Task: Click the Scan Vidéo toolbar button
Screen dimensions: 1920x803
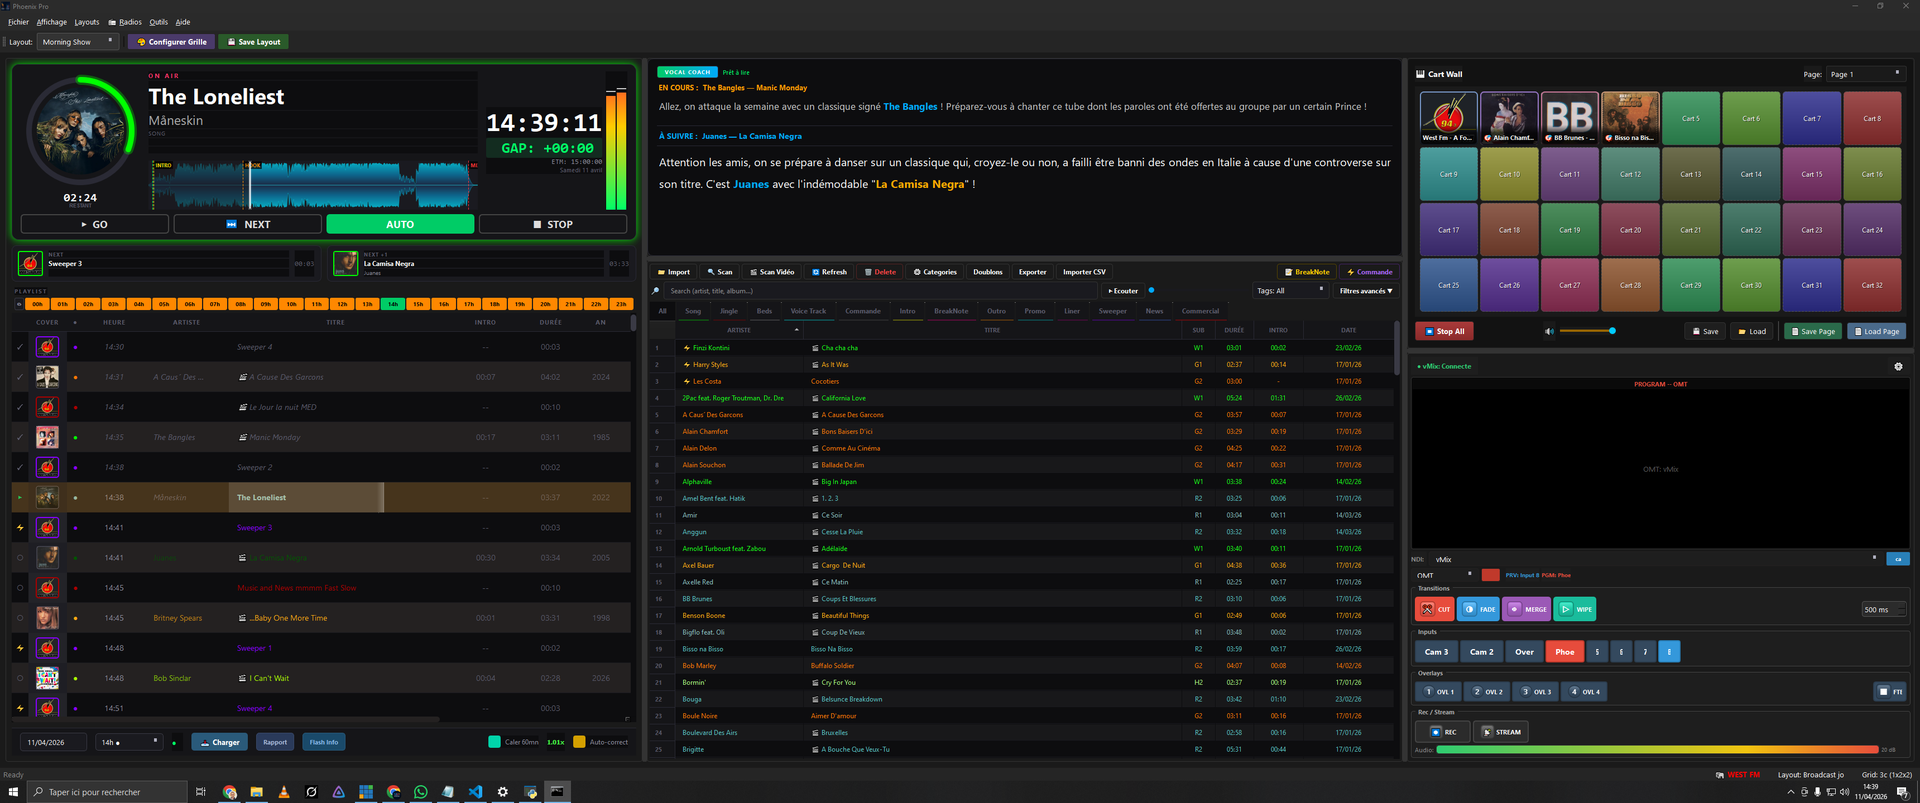Action: click(x=772, y=272)
